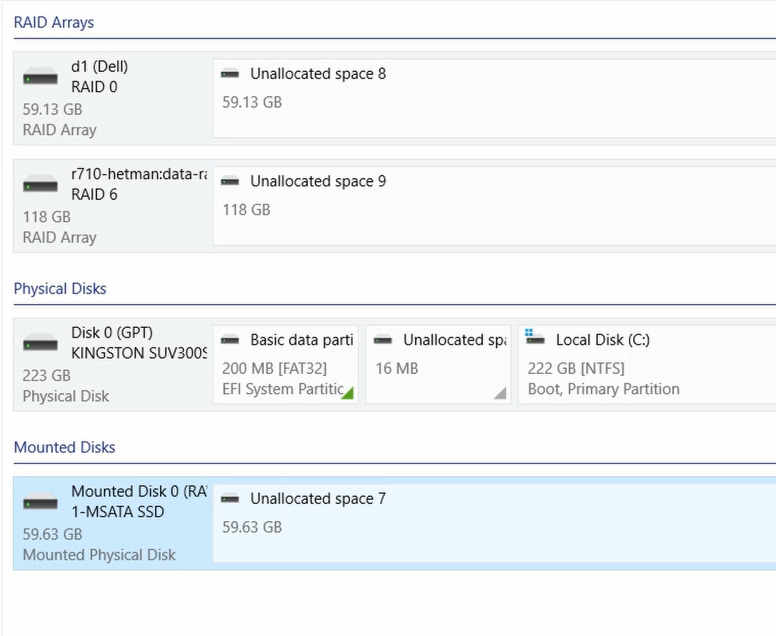Open the Local Disk (C:) 222 GB NTFS partition

point(647,364)
